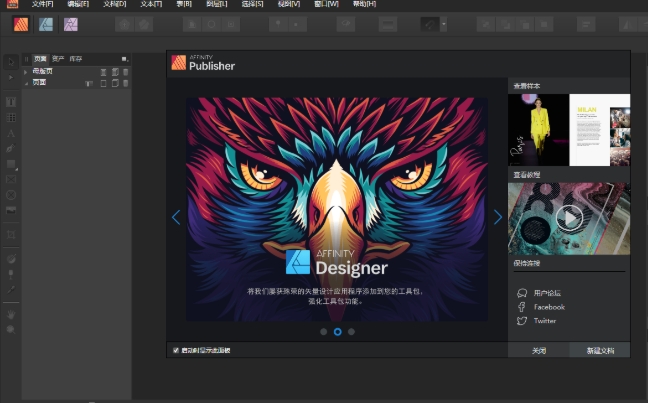The height and width of the screenshot is (403, 648).
Task: Select the first carousel dot
Action: coord(324,332)
